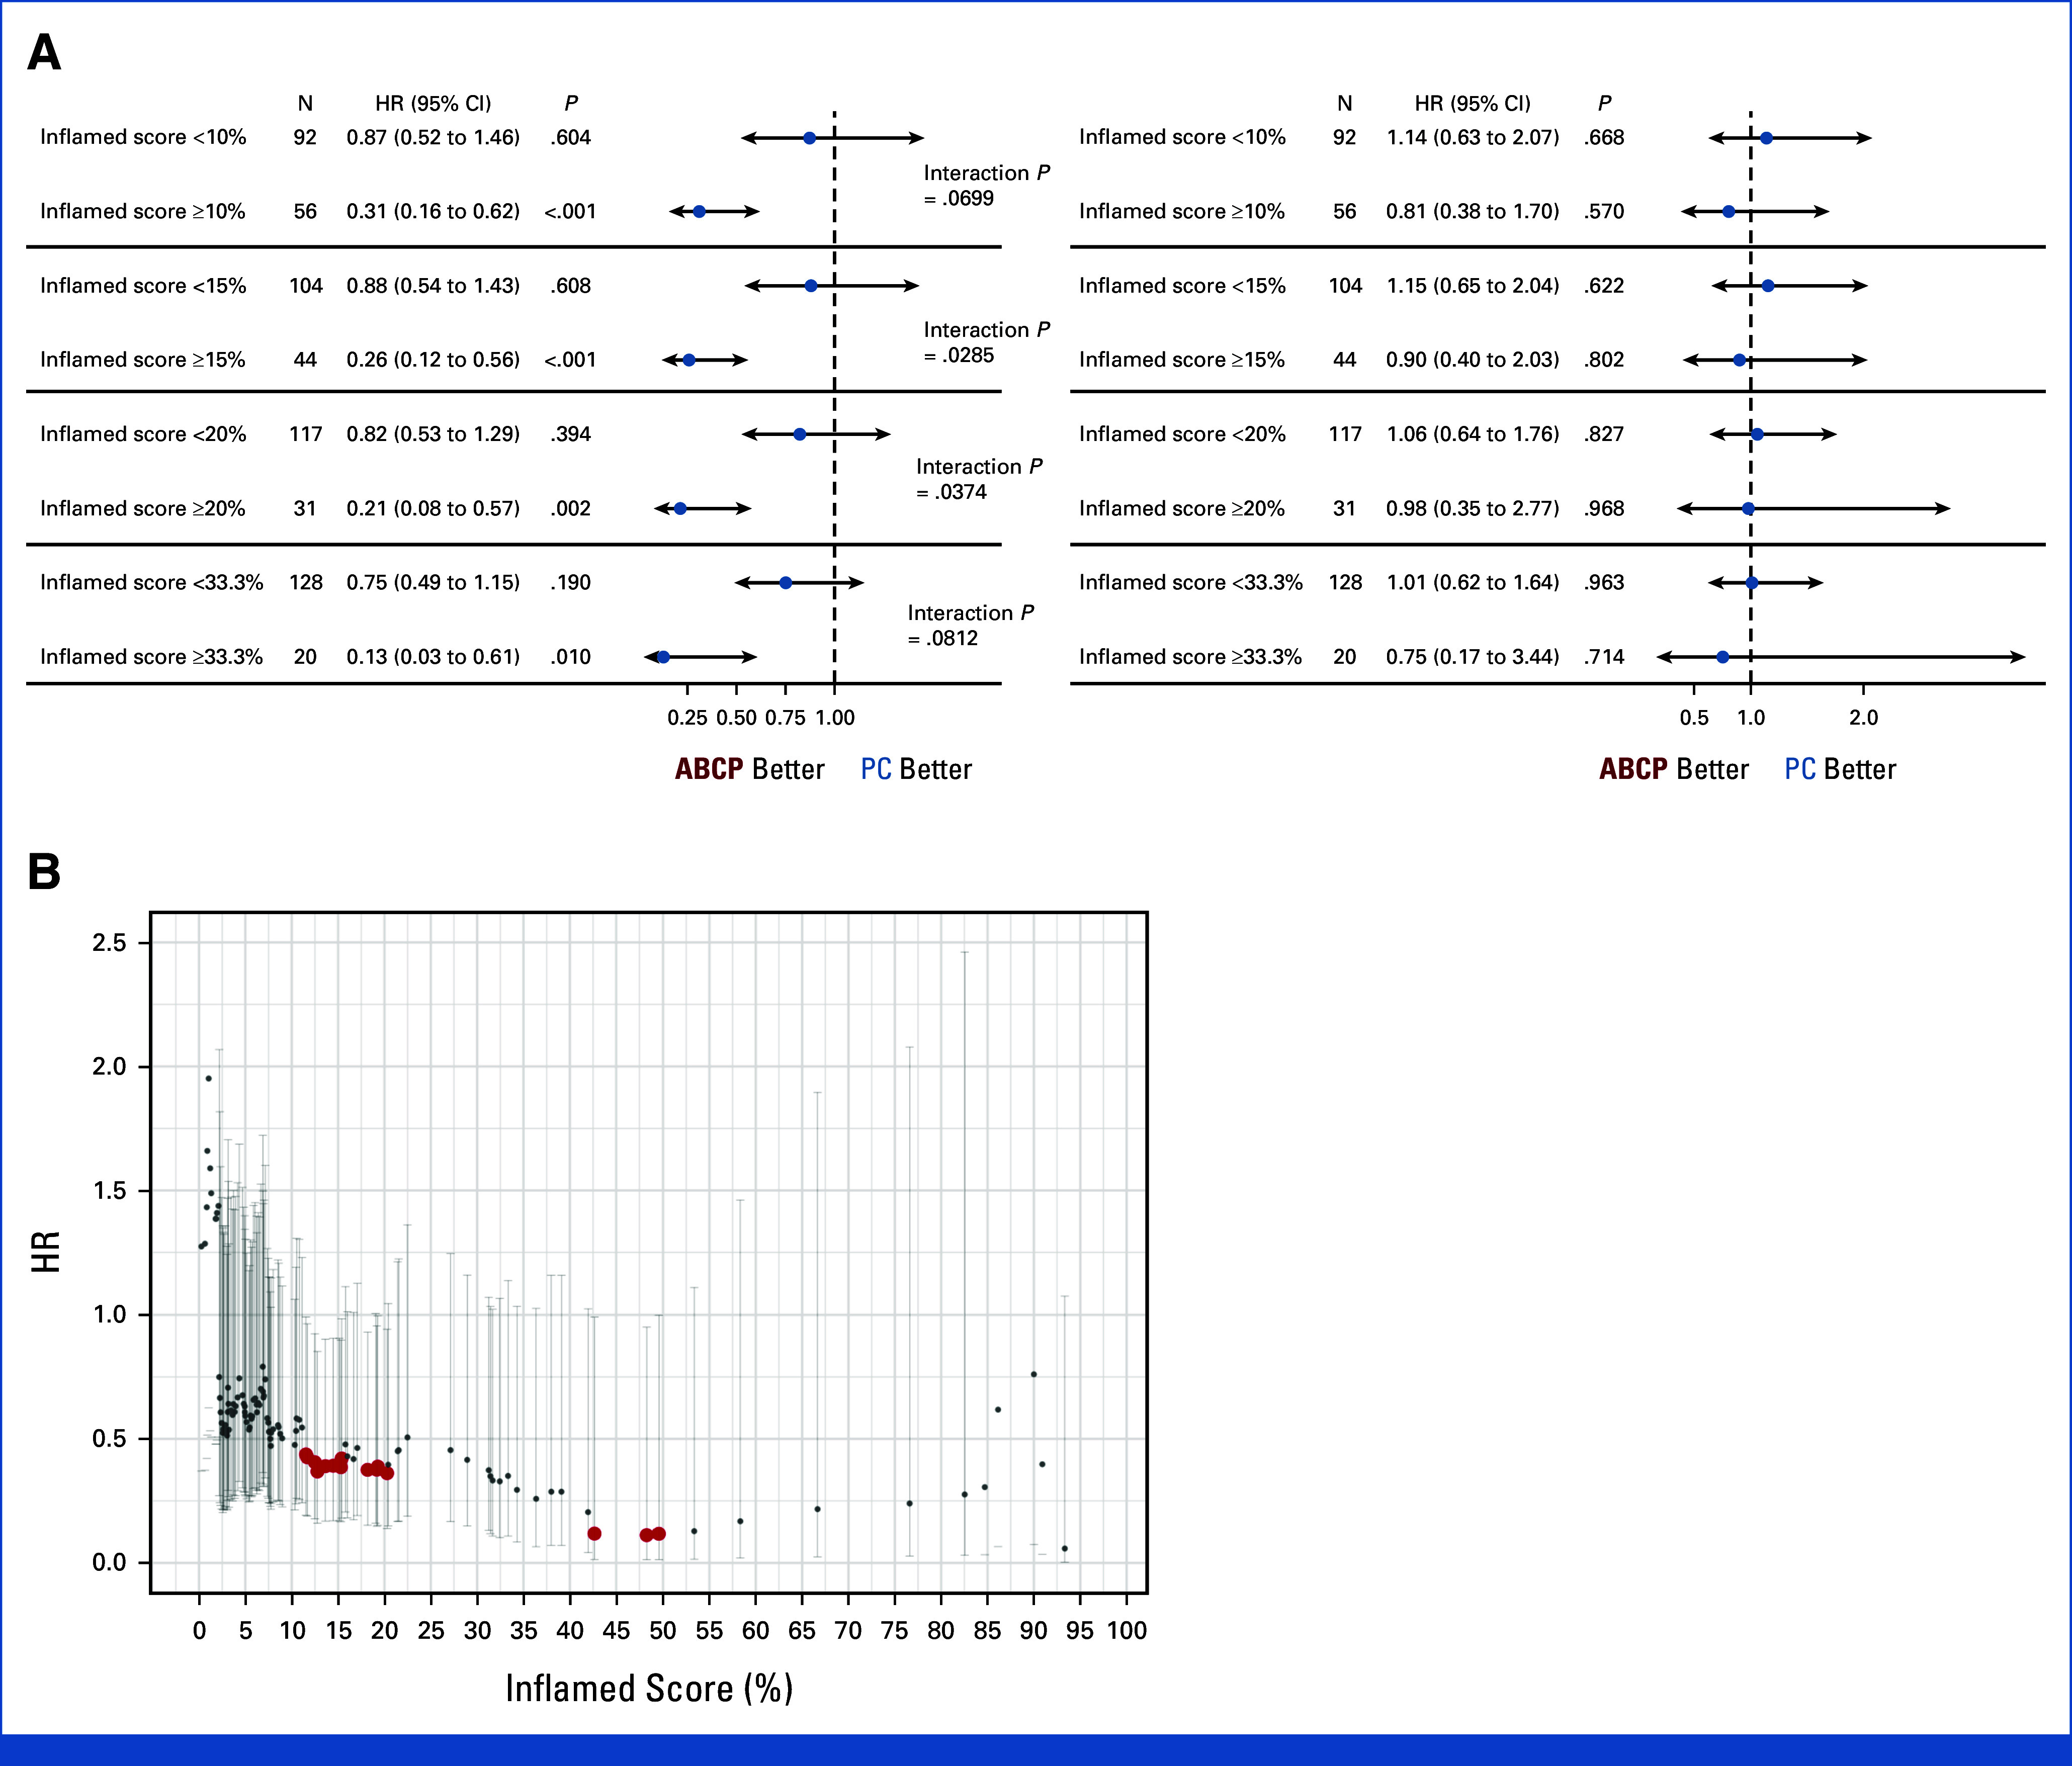Select P value .190 in left table
Image resolution: width=2072 pixels, height=1766 pixels.
pyautogui.click(x=570, y=582)
